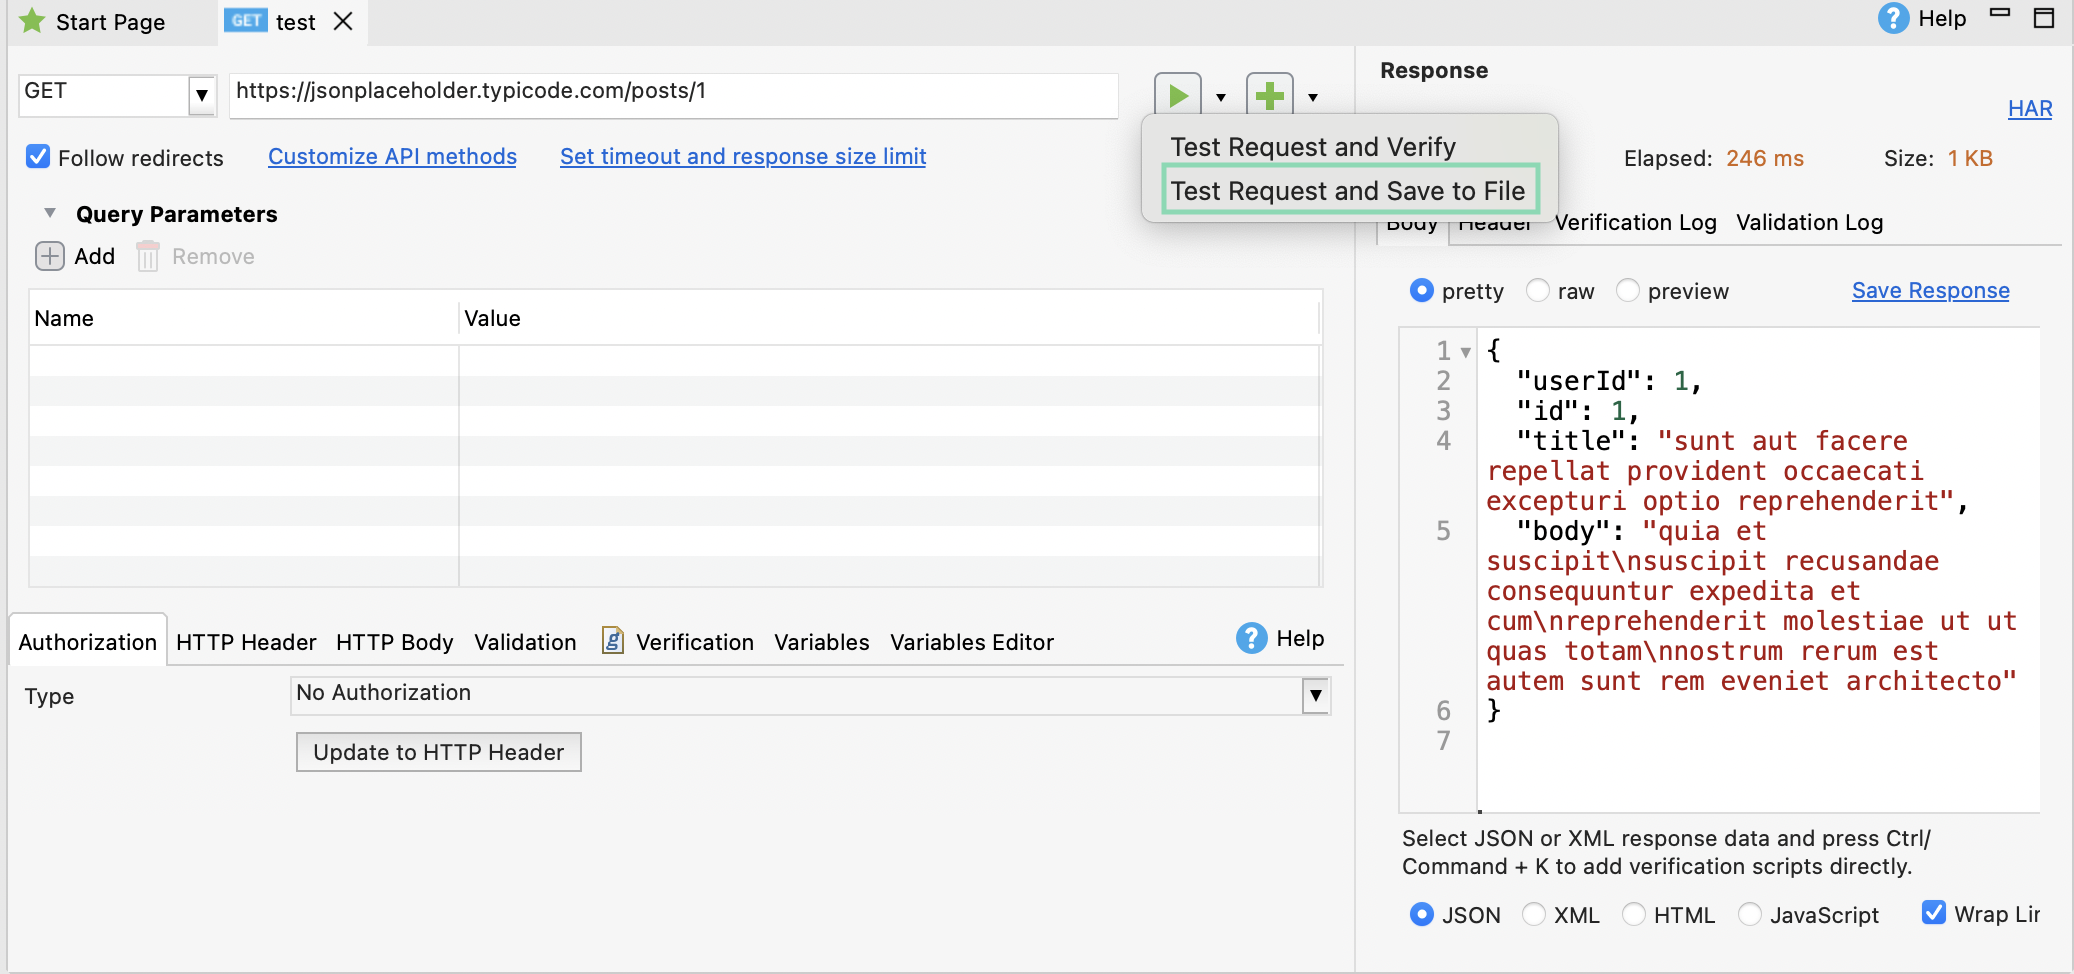Select the pretty radio button
Screen dimensions: 2074x974
point(1421,290)
